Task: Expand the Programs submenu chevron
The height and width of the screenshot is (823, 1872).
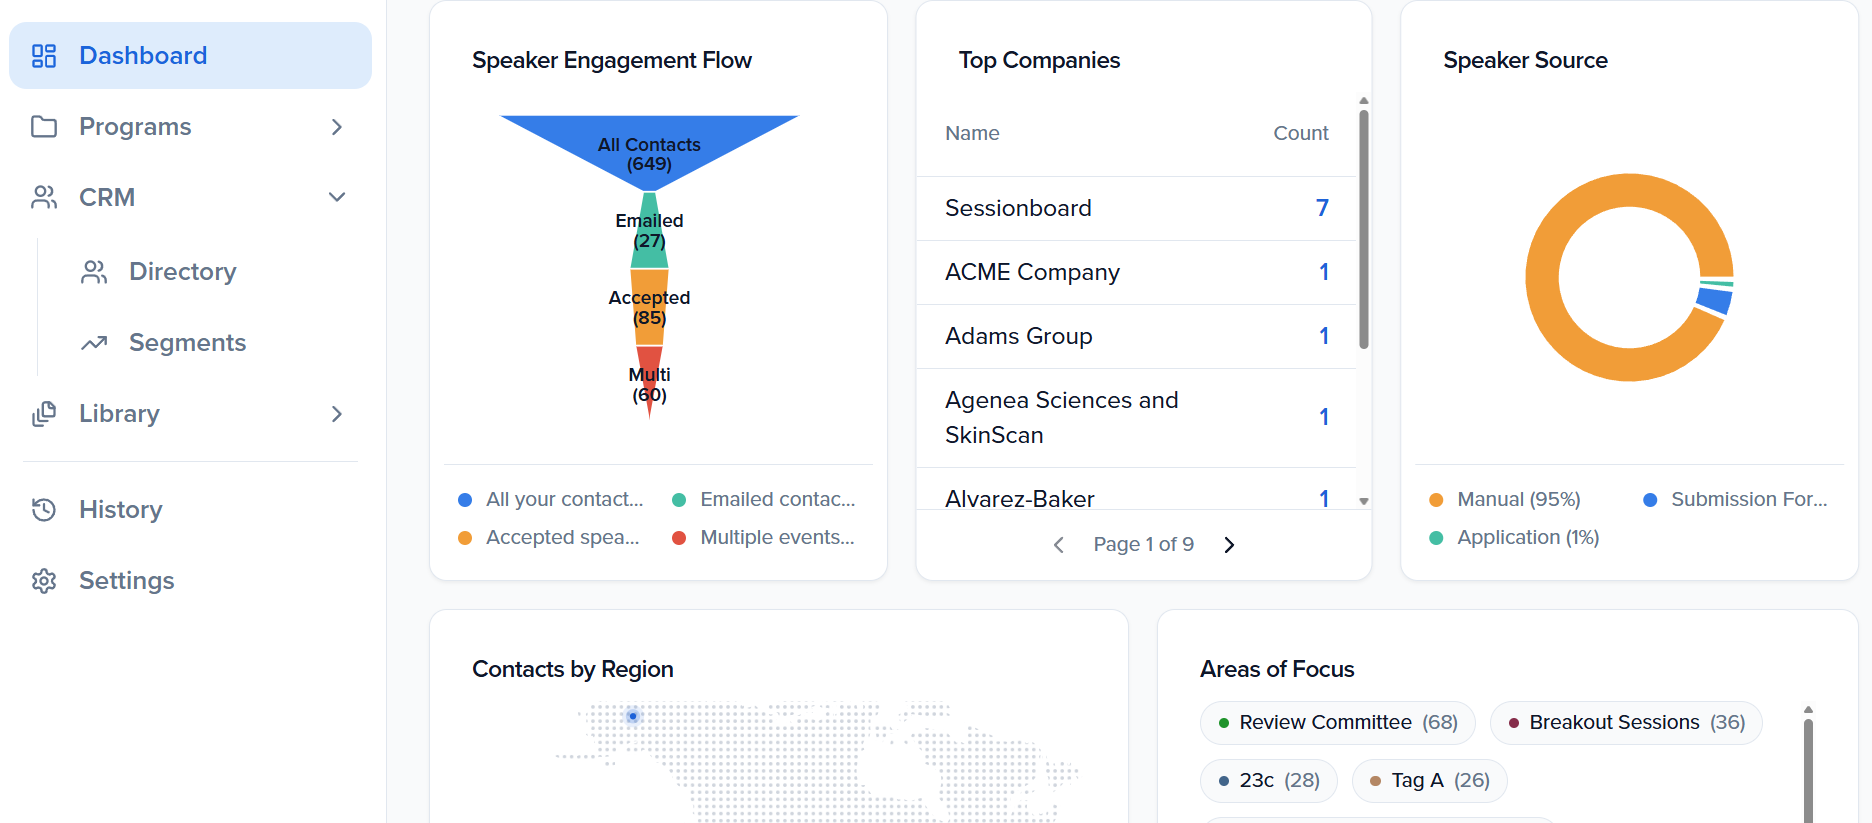Action: point(337,127)
